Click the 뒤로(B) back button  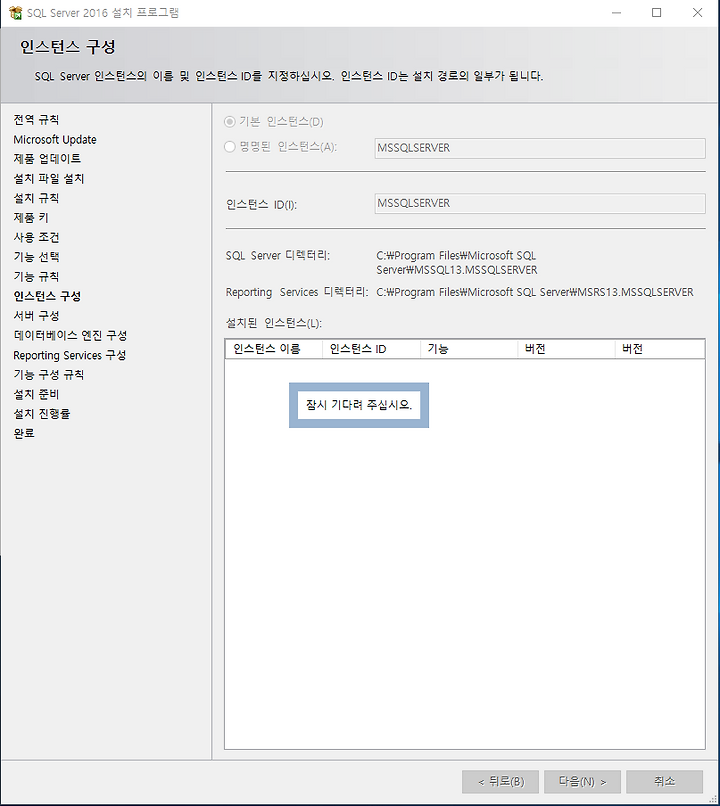pos(500,781)
